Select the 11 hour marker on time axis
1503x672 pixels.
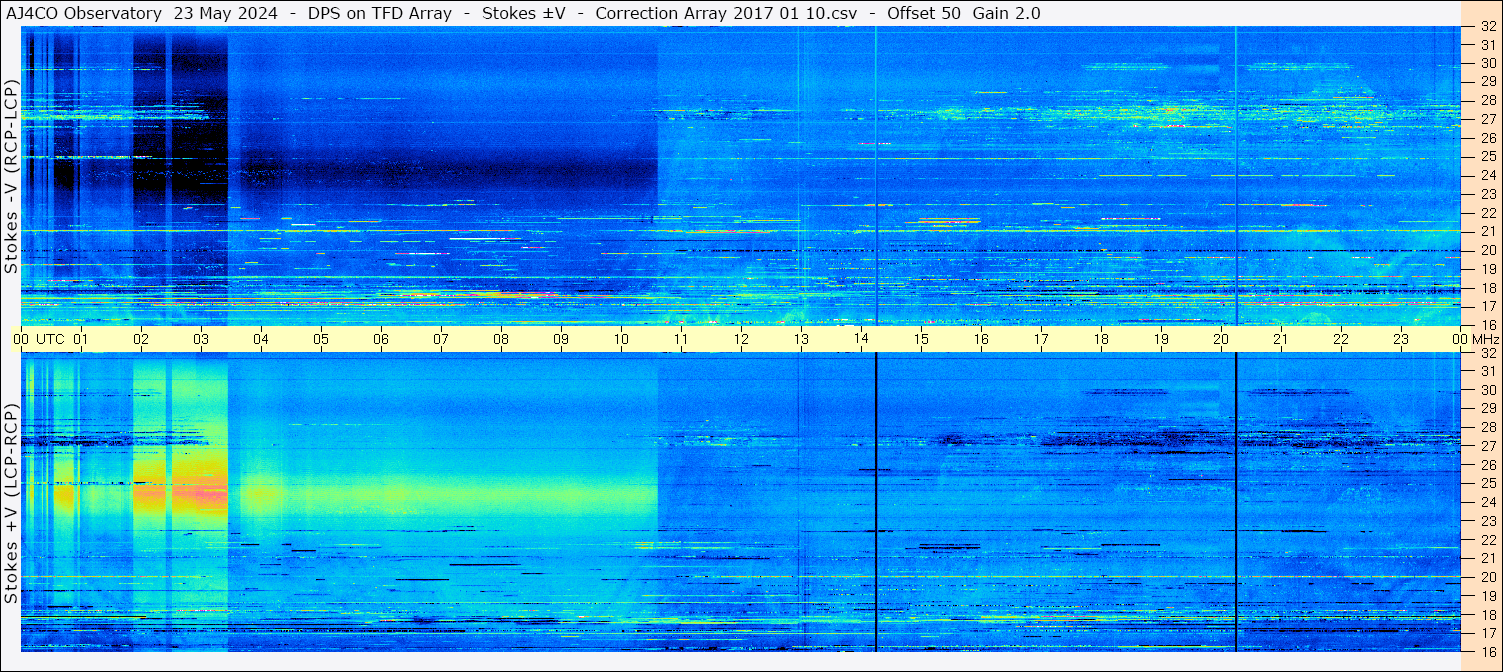pyautogui.click(x=681, y=339)
